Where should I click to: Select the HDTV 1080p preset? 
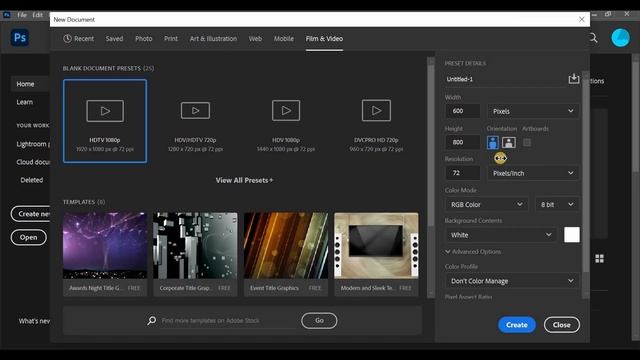tap(105, 121)
